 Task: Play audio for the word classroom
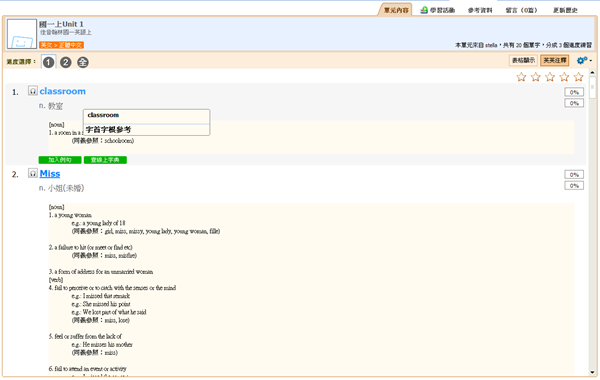click(33, 91)
